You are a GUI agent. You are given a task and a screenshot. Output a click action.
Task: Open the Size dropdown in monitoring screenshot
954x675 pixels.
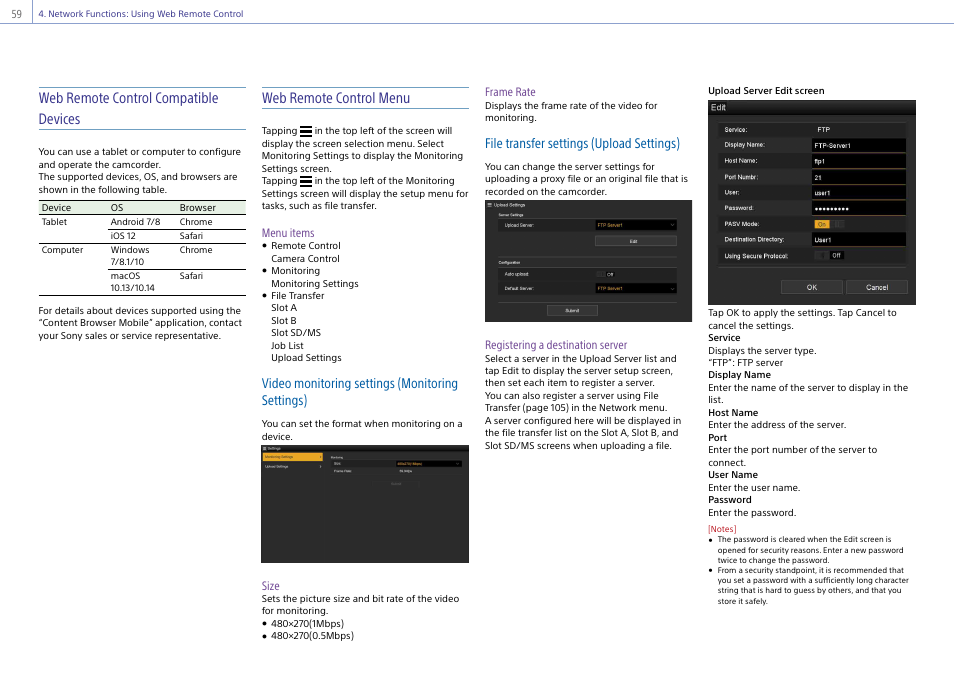429,464
